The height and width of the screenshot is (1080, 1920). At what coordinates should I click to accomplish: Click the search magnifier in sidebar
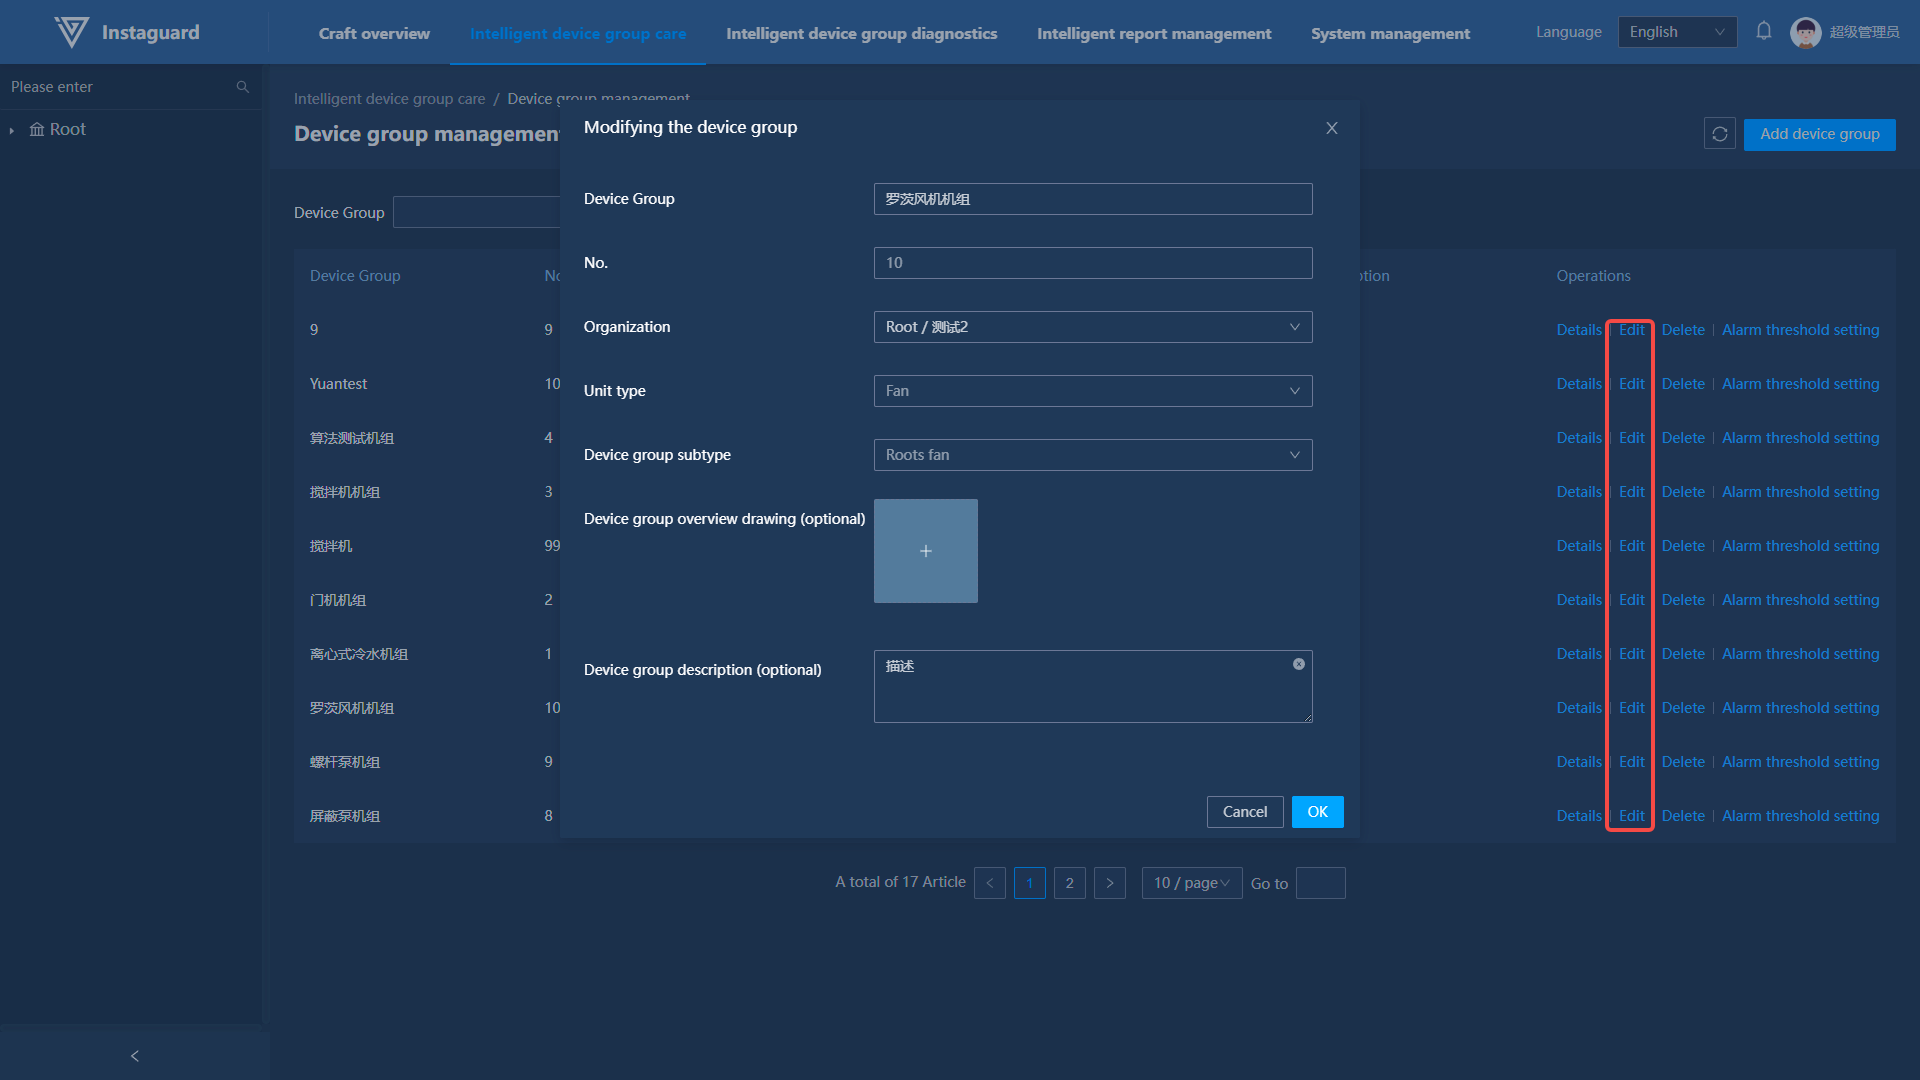tap(242, 87)
